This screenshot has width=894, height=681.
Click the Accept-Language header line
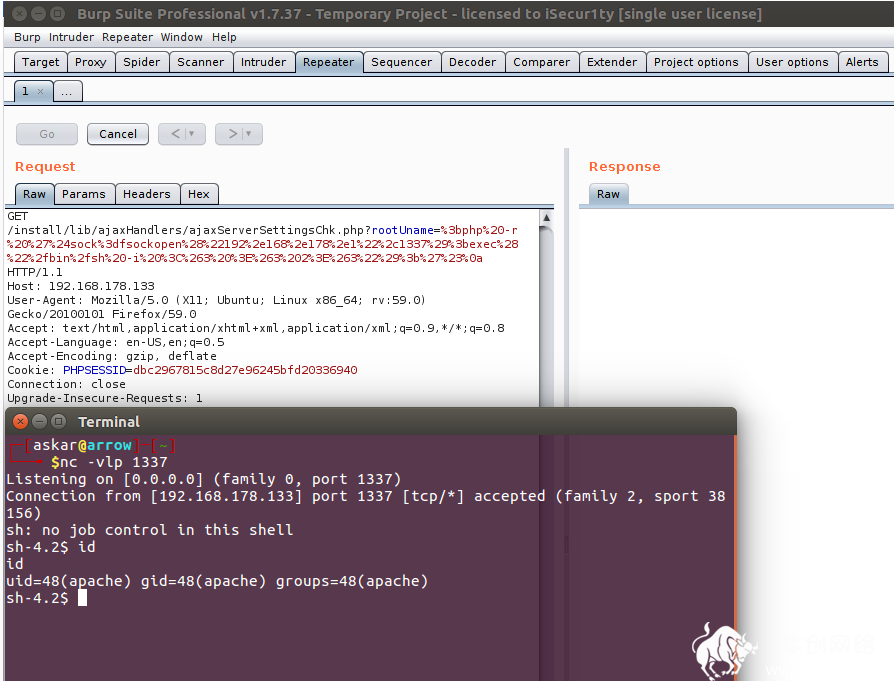[x=116, y=342]
